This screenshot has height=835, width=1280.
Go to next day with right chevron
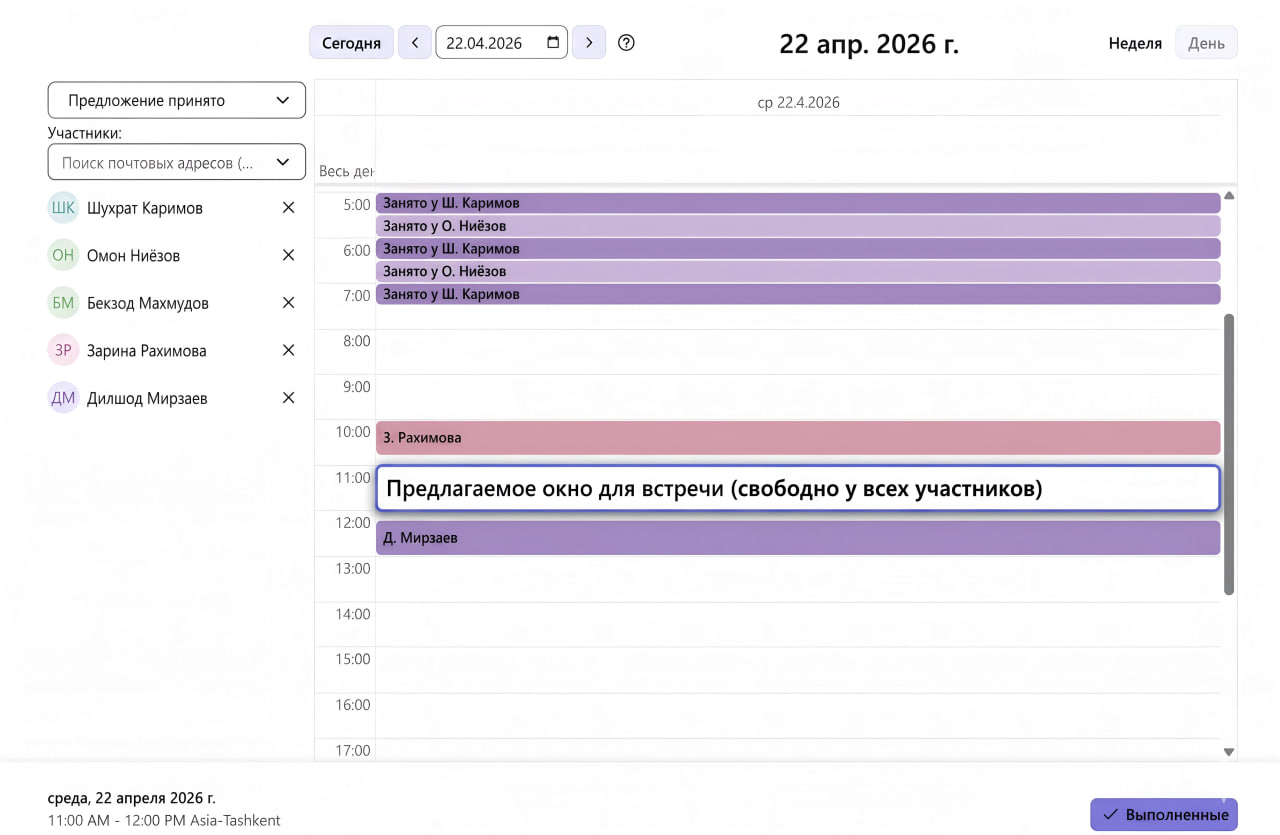(x=589, y=43)
